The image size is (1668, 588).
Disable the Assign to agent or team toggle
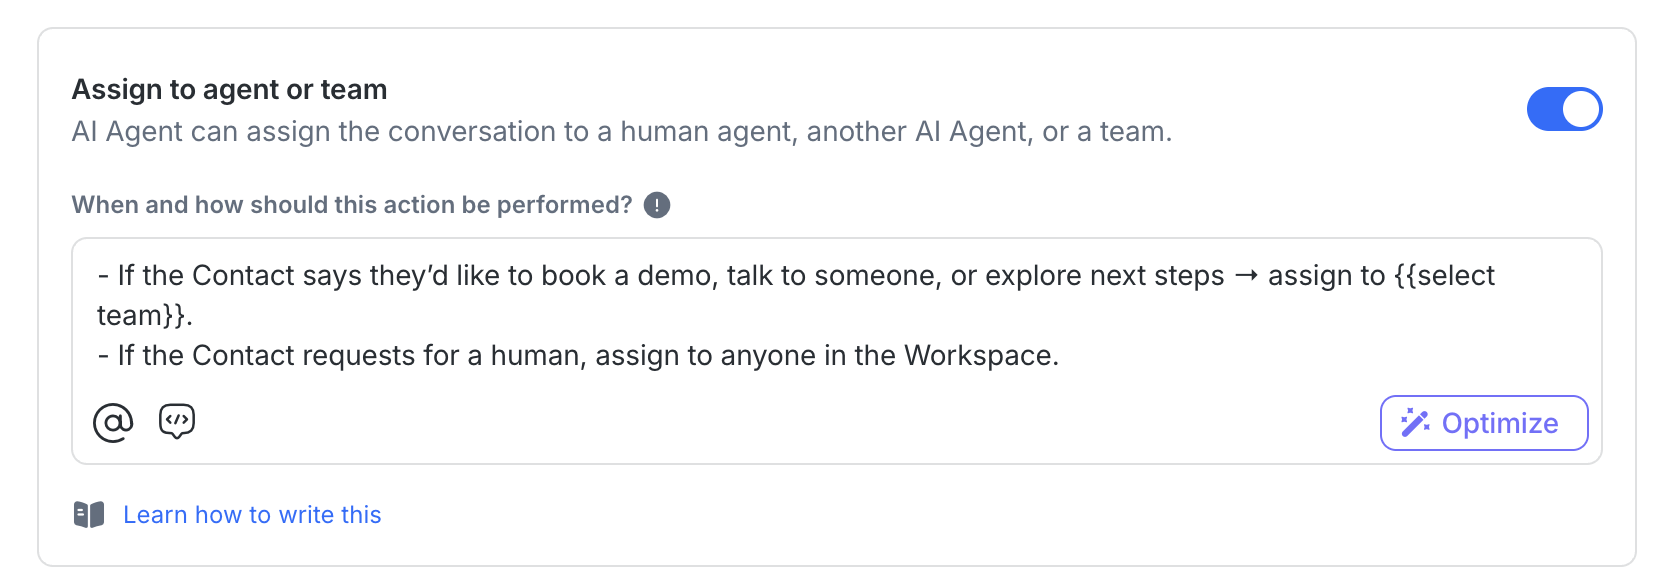tap(1563, 109)
